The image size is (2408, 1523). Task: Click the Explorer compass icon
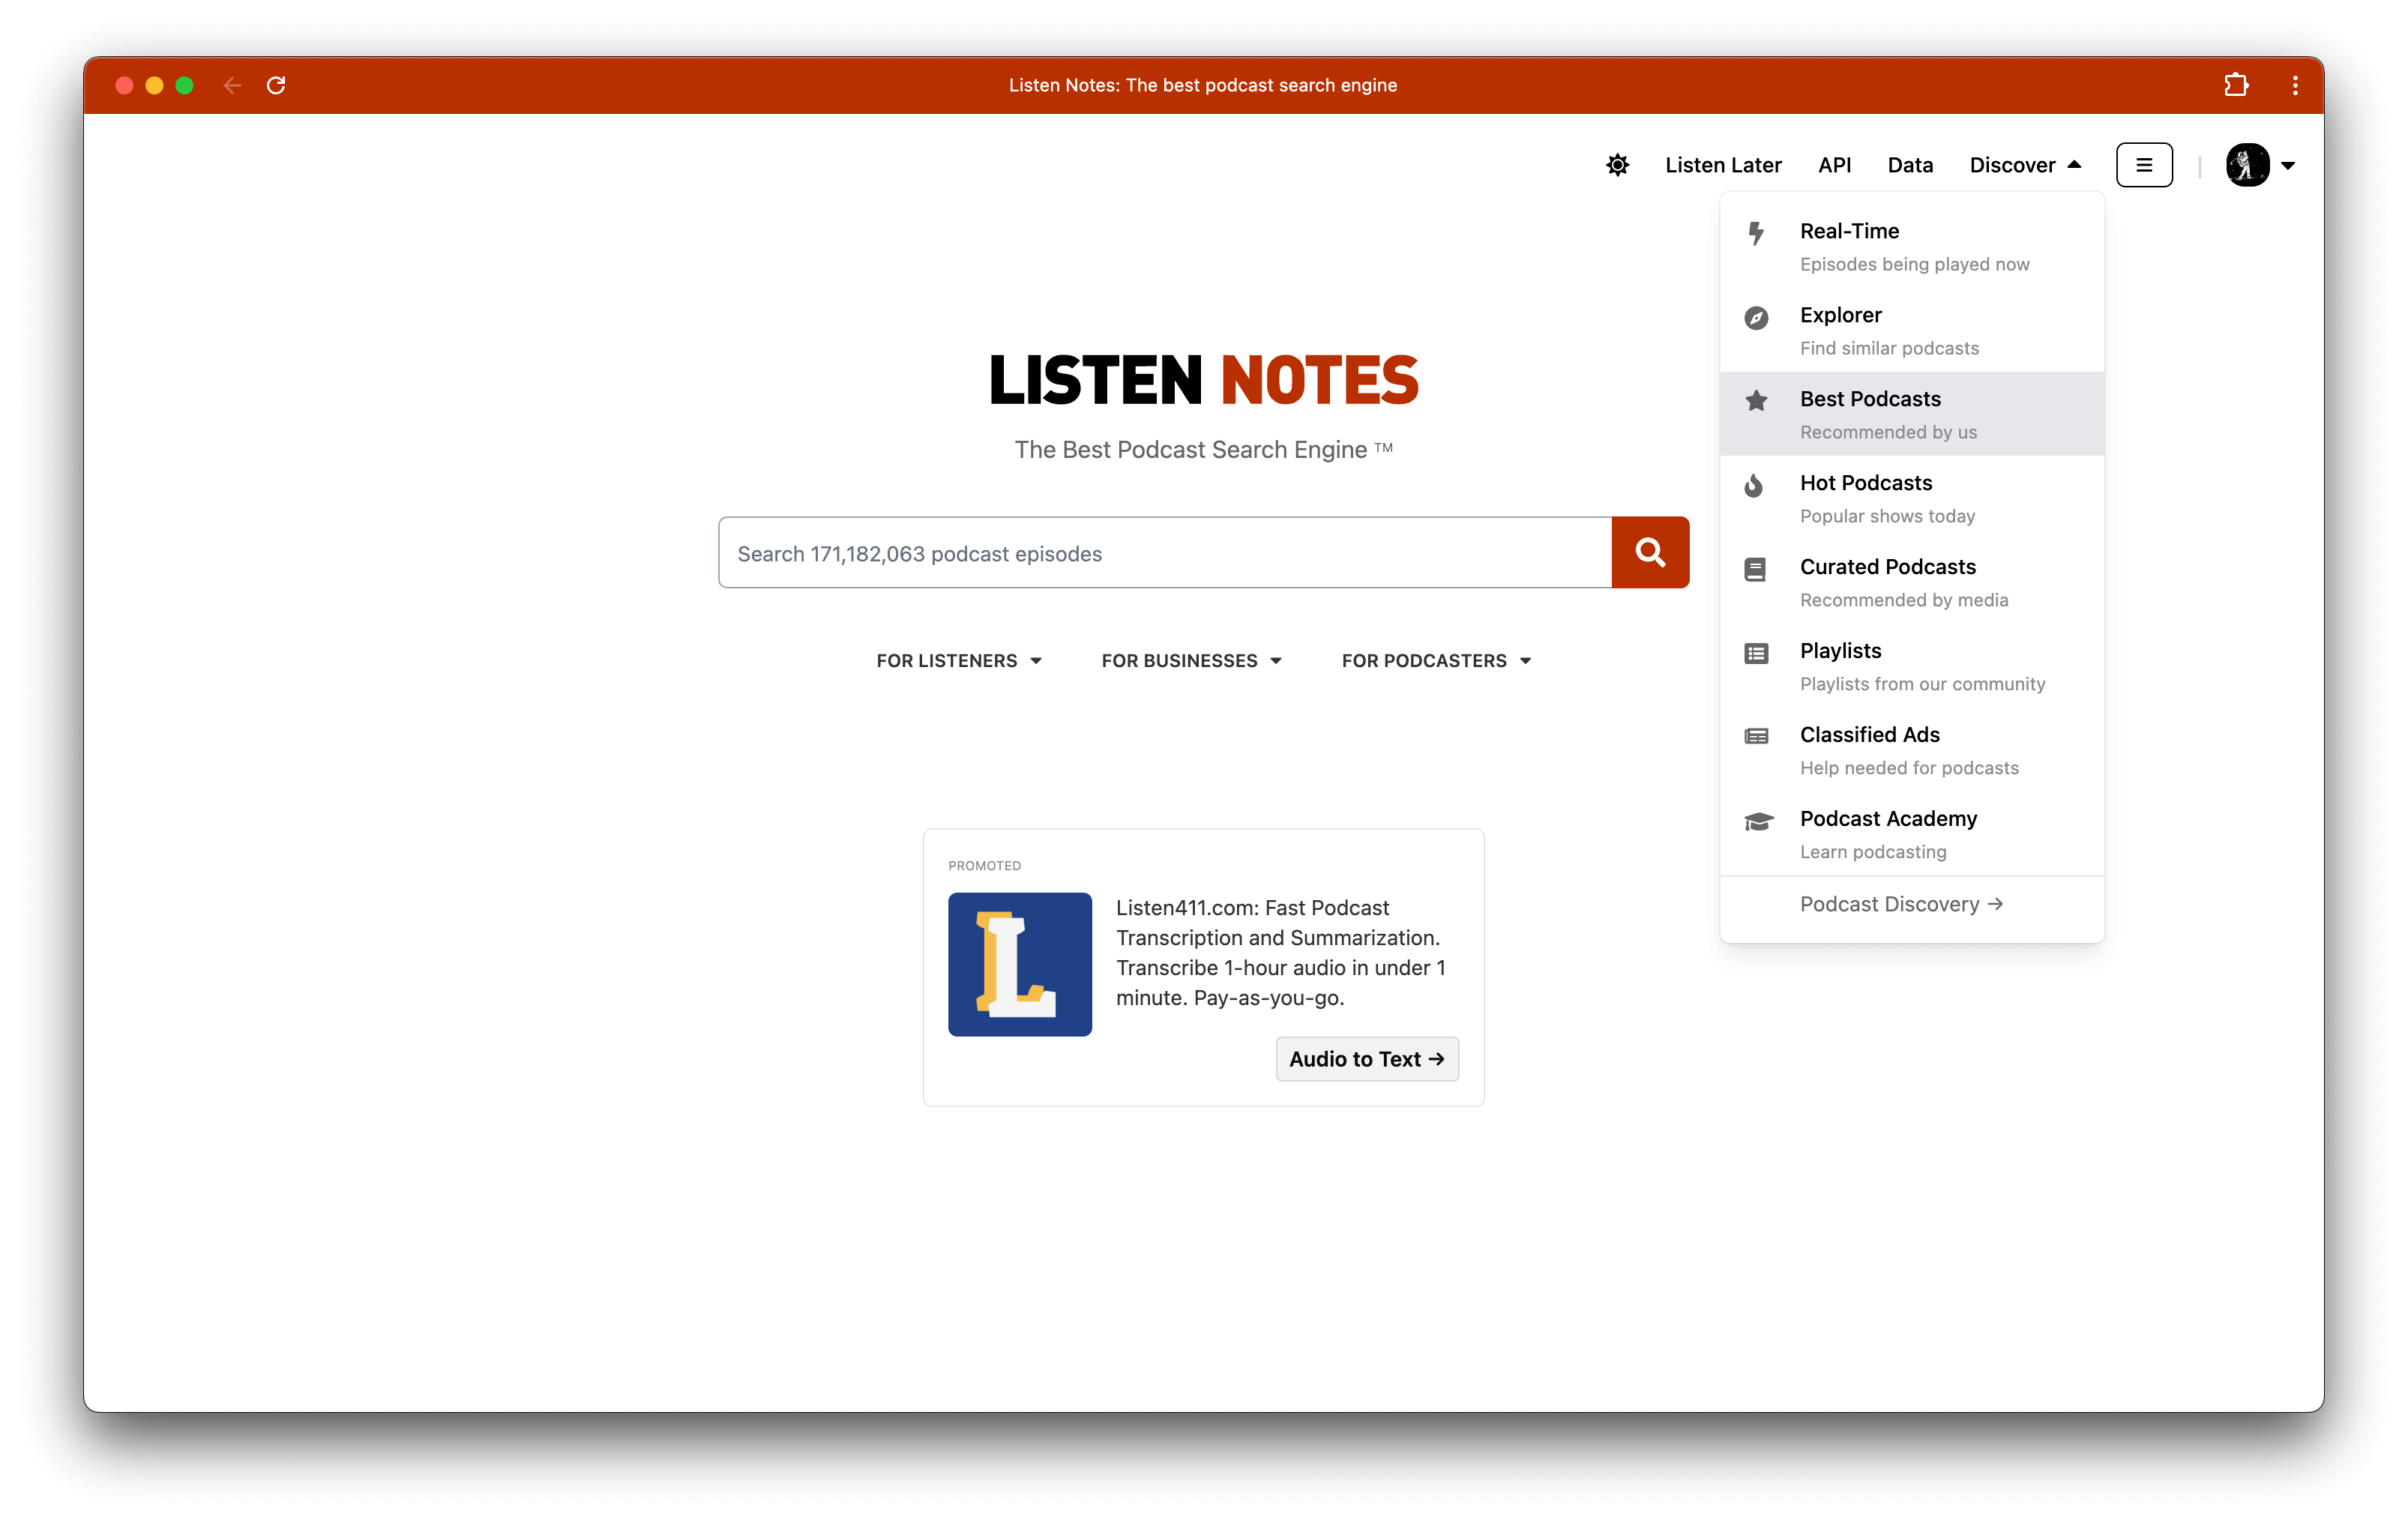tap(1756, 318)
